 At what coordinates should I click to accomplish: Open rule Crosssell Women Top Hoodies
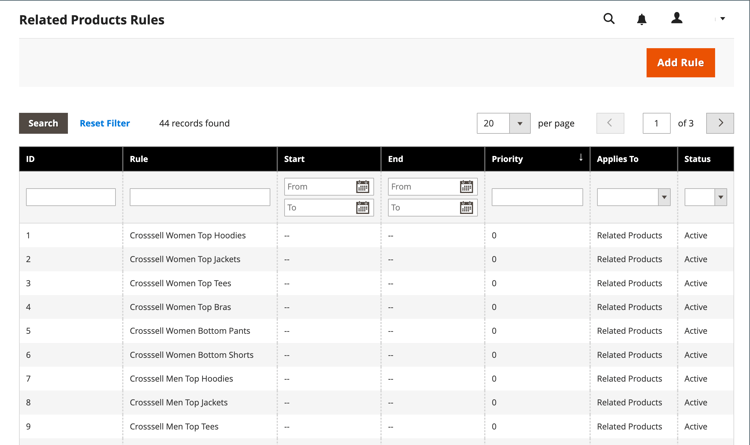[188, 235]
